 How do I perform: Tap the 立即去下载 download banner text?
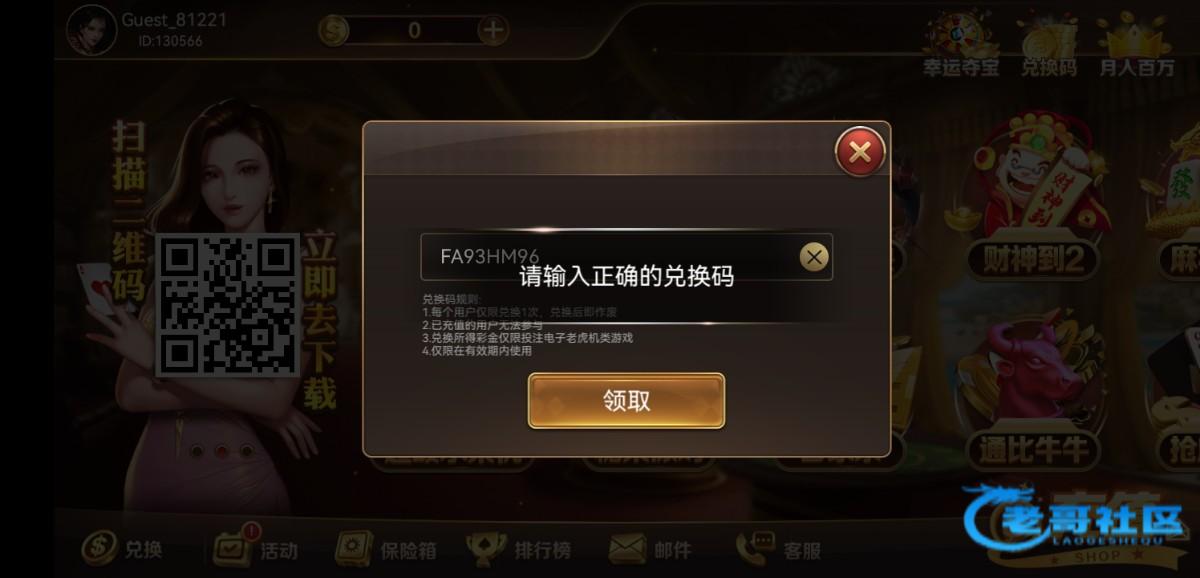click(320, 322)
